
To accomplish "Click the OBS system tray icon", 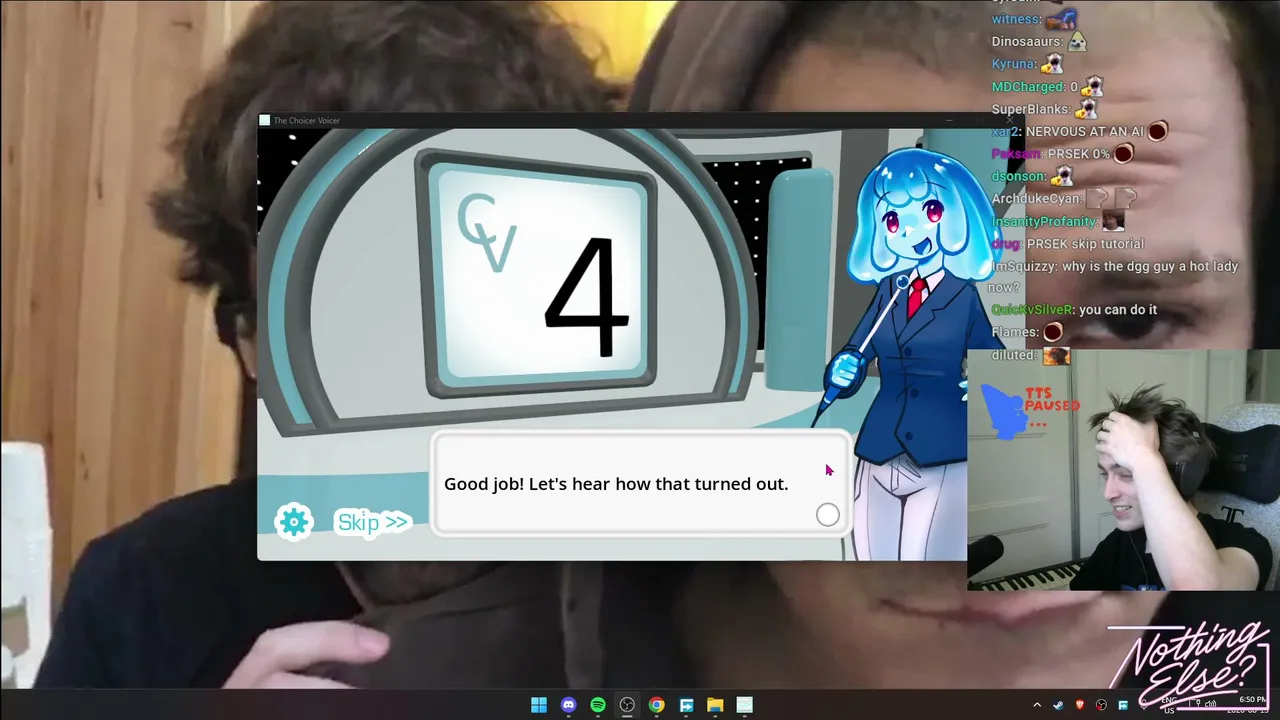I will 1101,705.
